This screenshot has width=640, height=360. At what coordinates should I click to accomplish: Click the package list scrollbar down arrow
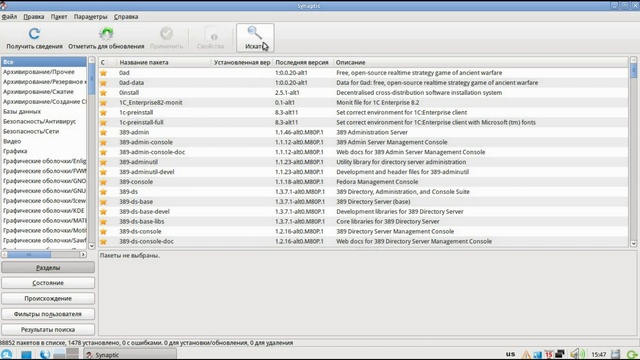pyautogui.click(x=633, y=244)
